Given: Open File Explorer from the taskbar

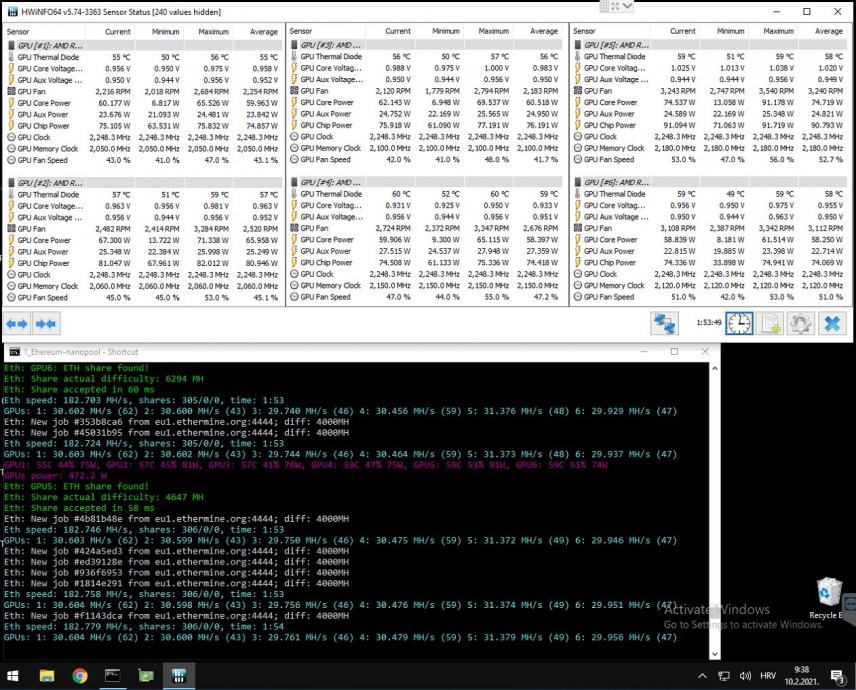Looking at the screenshot, I should click(x=47, y=676).
